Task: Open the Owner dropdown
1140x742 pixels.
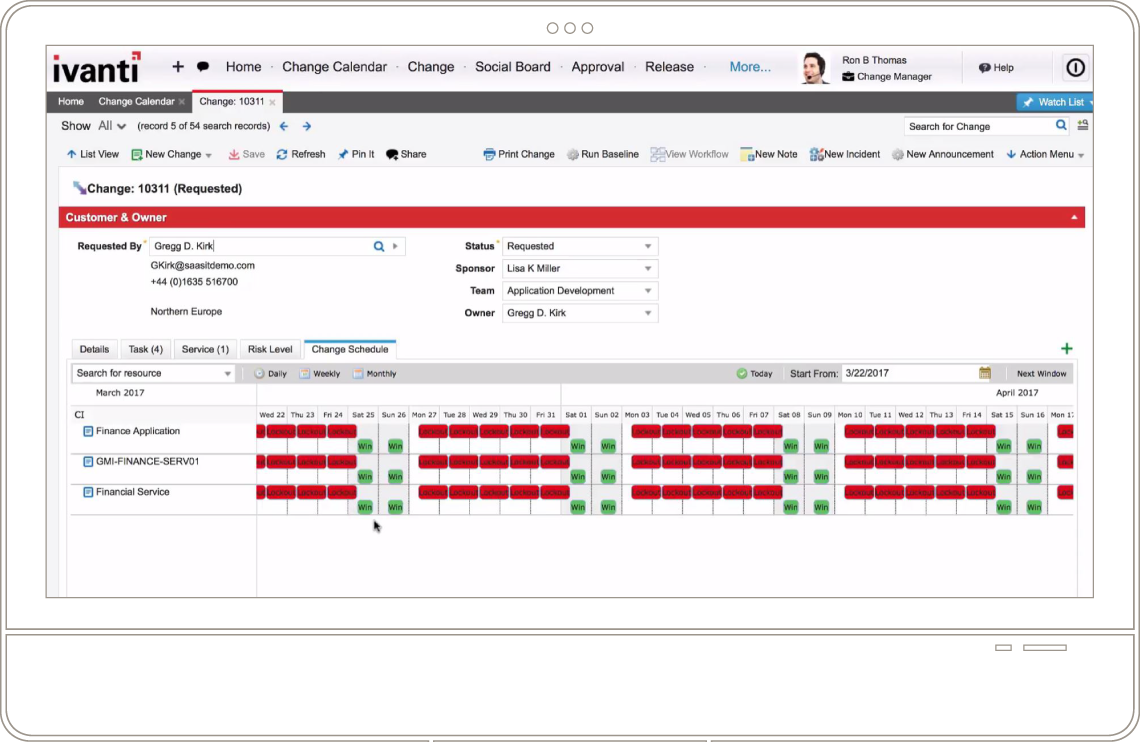Action: click(x=648, y=313)
